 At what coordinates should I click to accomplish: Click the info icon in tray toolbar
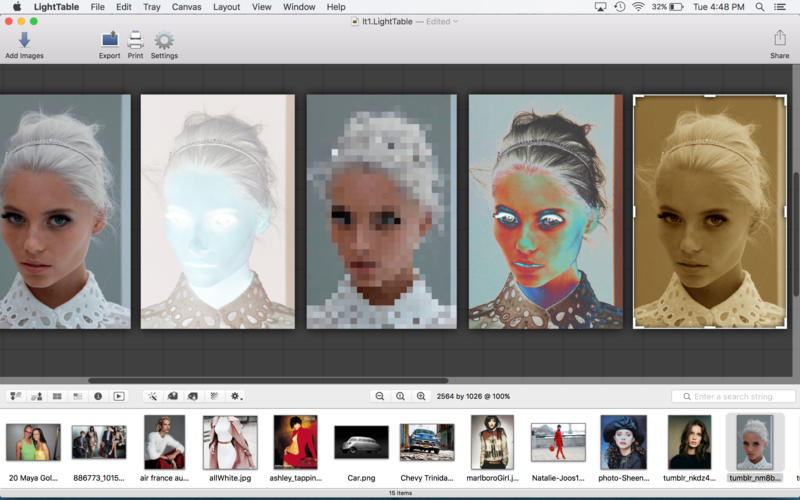tap(98, 396)
